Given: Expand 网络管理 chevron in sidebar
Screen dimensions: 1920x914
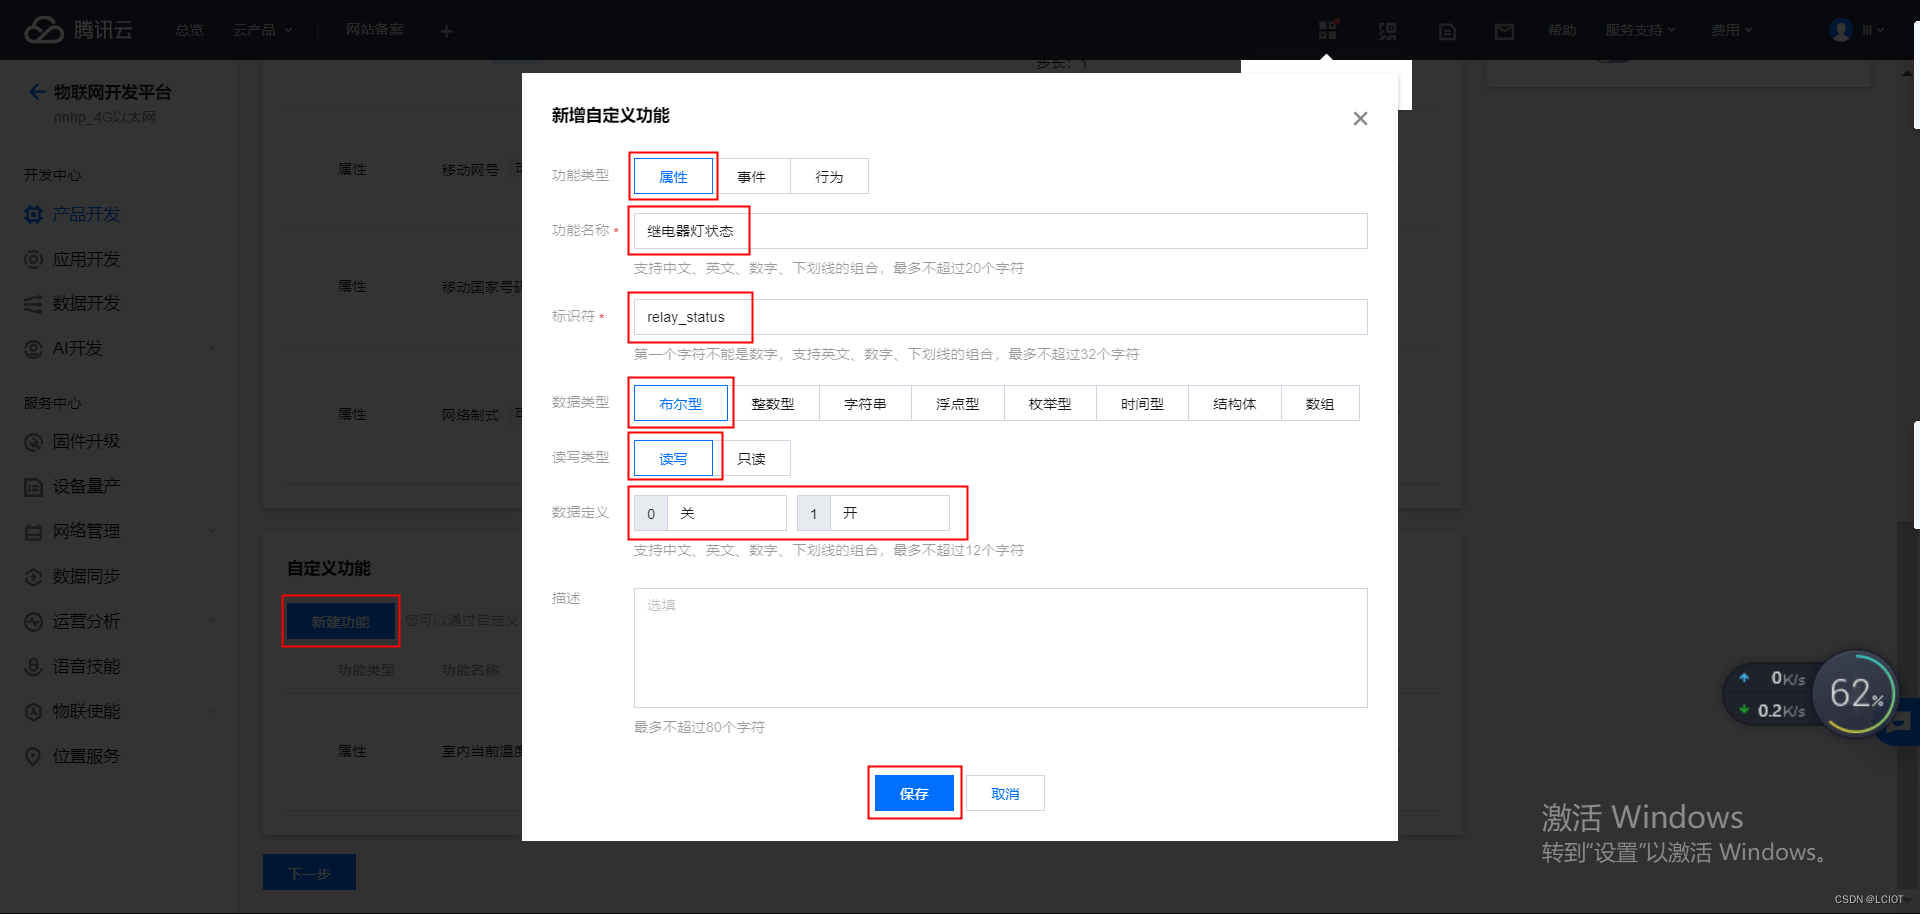Looking at the screenshot, I should coord(211,531).
